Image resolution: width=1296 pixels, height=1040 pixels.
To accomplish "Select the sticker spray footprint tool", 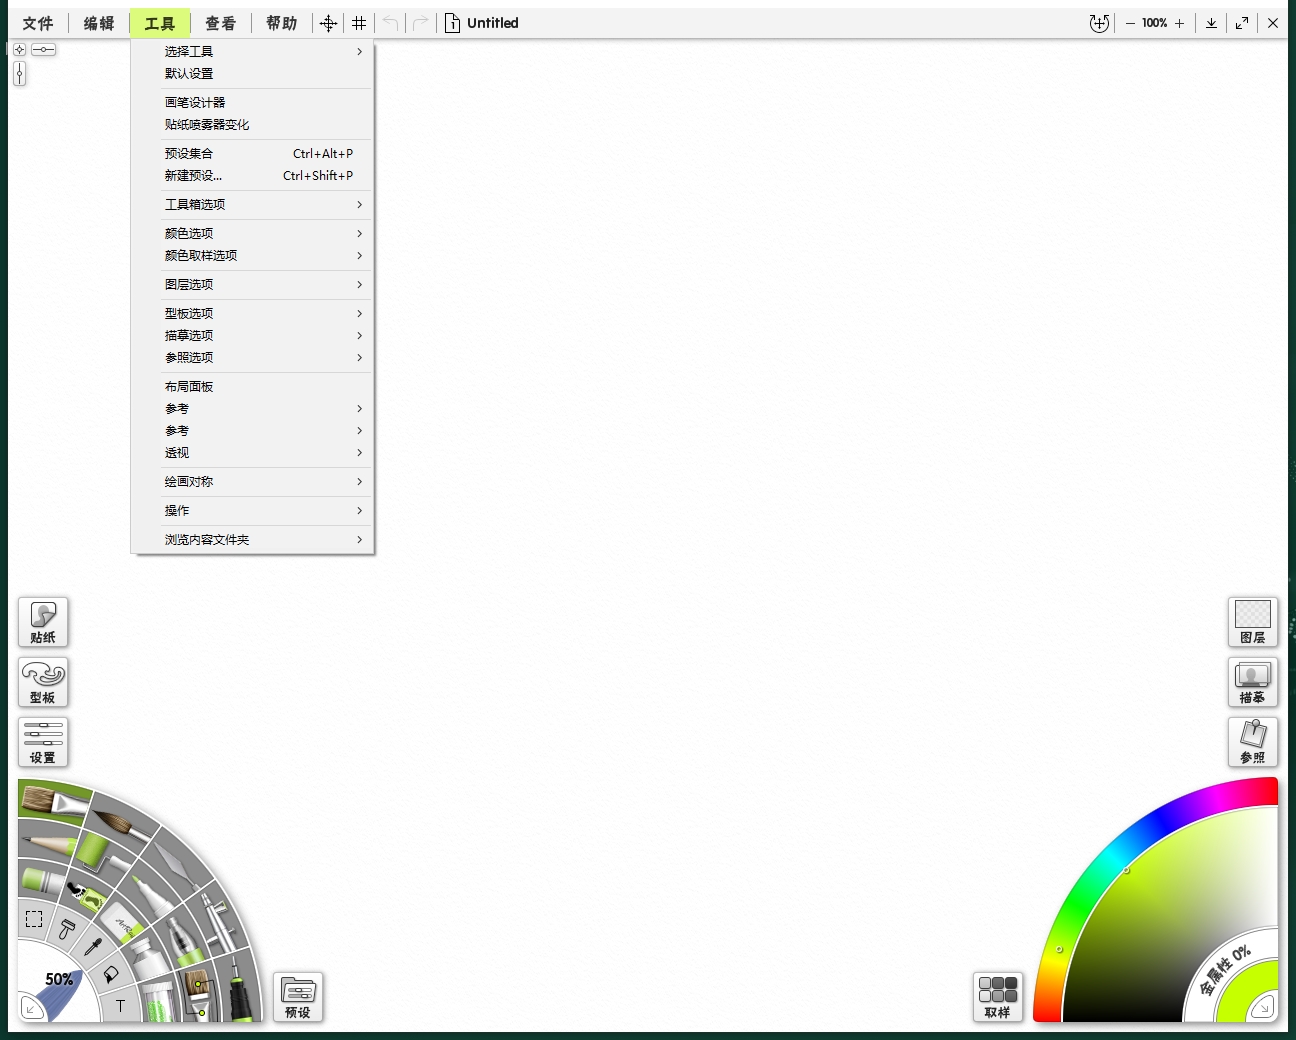I will (x=86, y=893).
